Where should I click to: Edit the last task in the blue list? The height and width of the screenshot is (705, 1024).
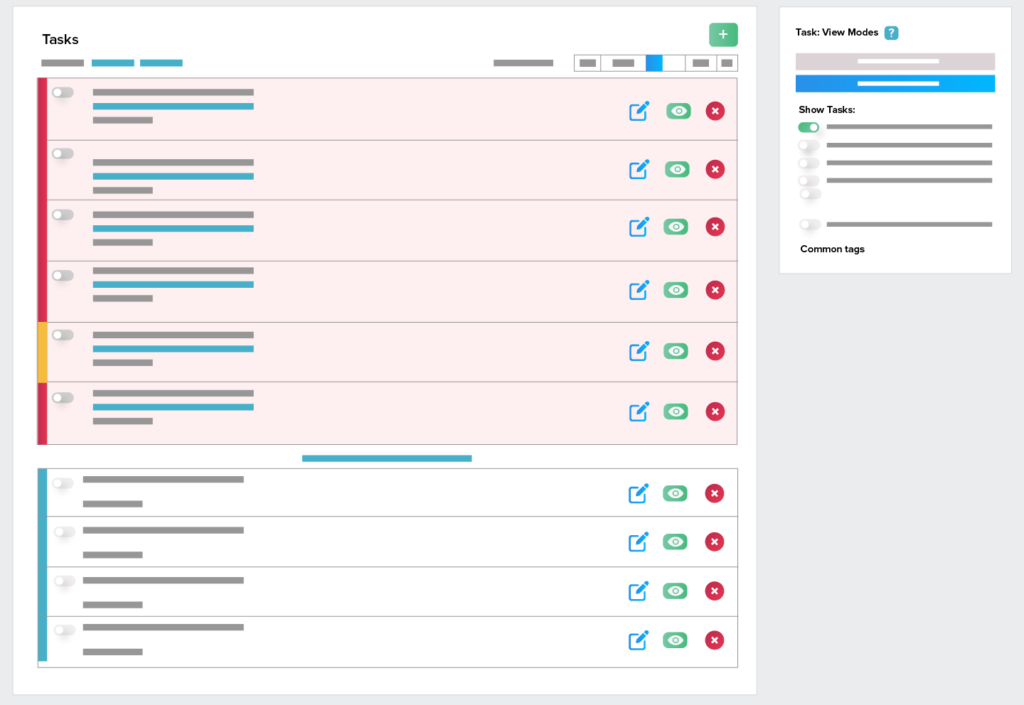tap(638, 640)
